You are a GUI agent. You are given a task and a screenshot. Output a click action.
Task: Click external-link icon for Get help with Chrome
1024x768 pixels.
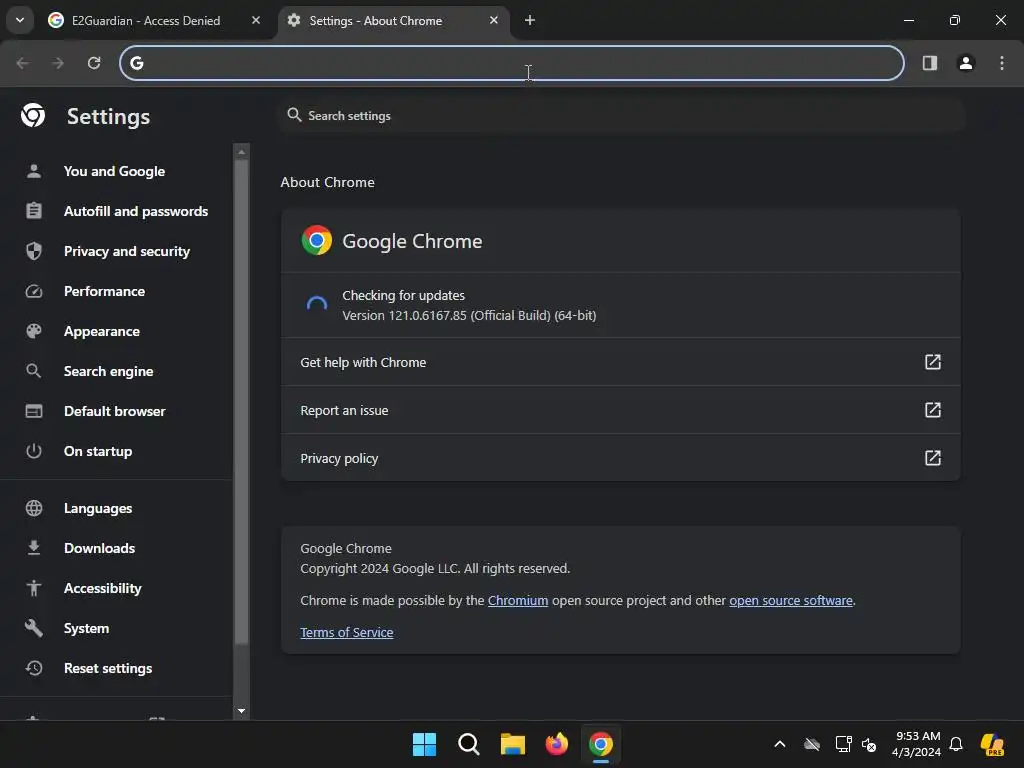(933, 362)
